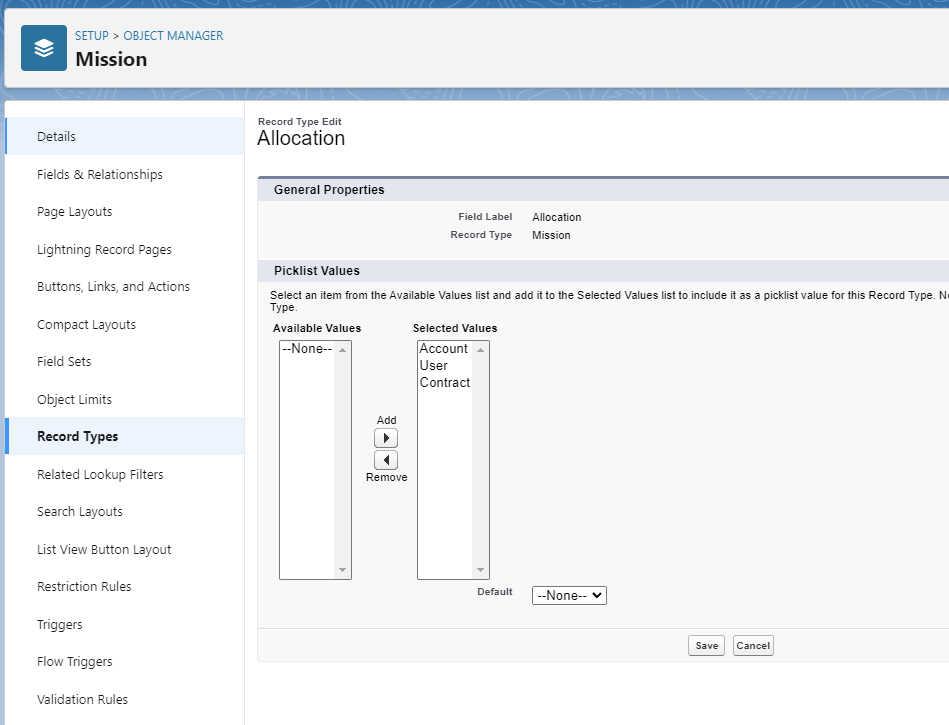Open the Details sidebar item

click(56, 137)
